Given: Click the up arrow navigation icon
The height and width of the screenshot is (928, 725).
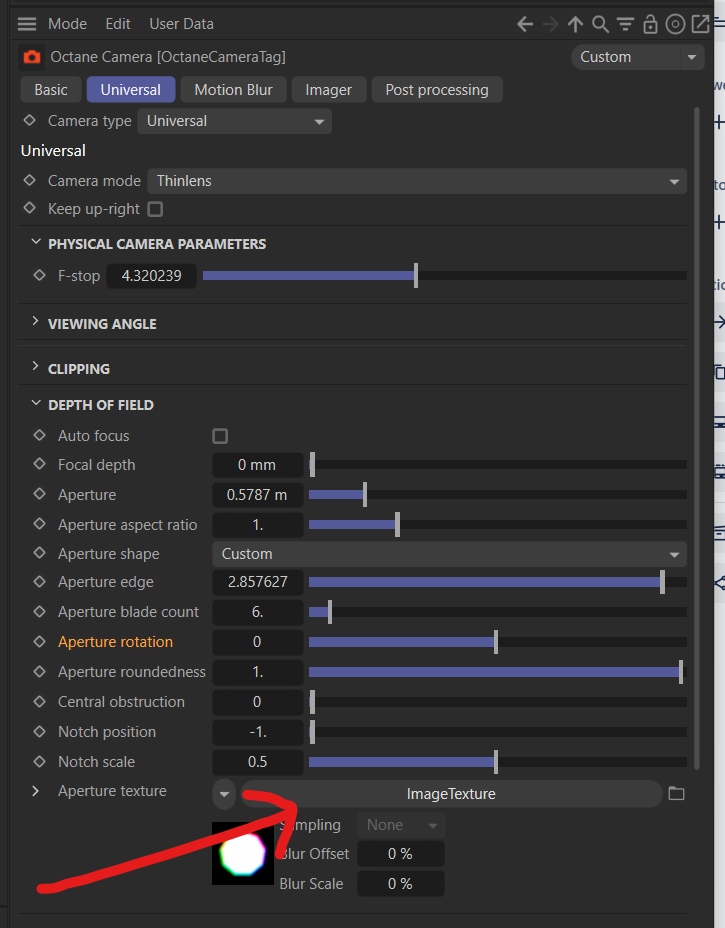Looking at the screenshot, I should point(575,24).
